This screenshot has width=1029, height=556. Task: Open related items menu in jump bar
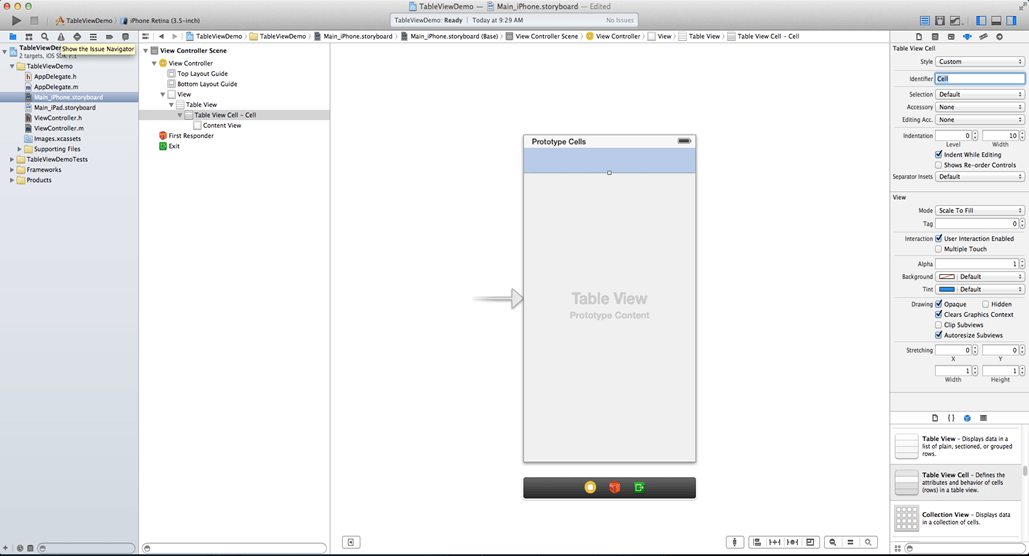146,37
